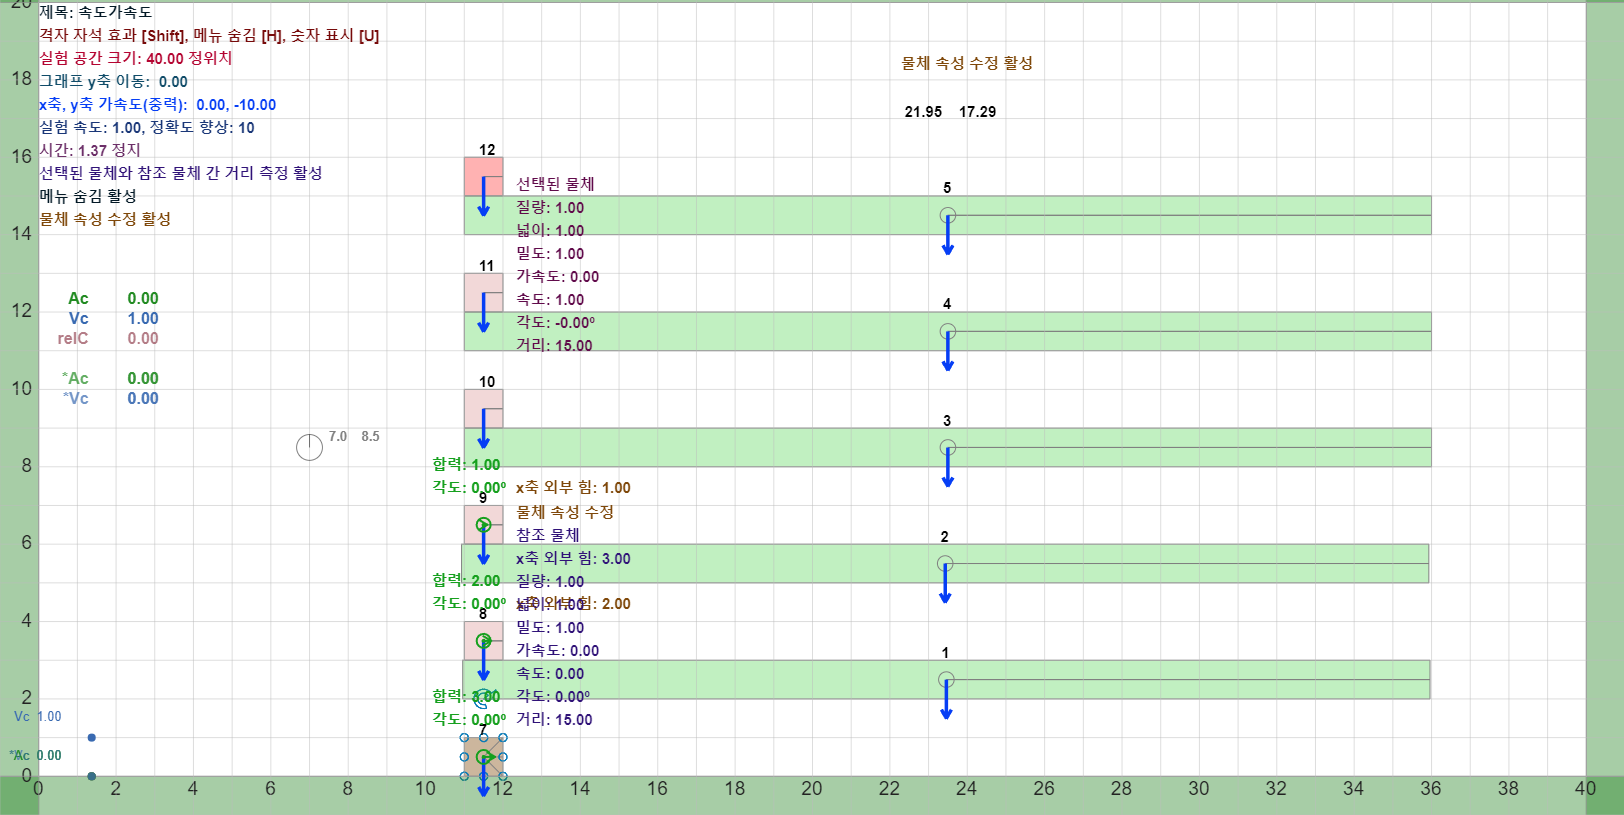The height and width of the screenshot is (815, 1624).
Task: Click the '시간: 1.37 정지' status line
Action: point(90,150)
